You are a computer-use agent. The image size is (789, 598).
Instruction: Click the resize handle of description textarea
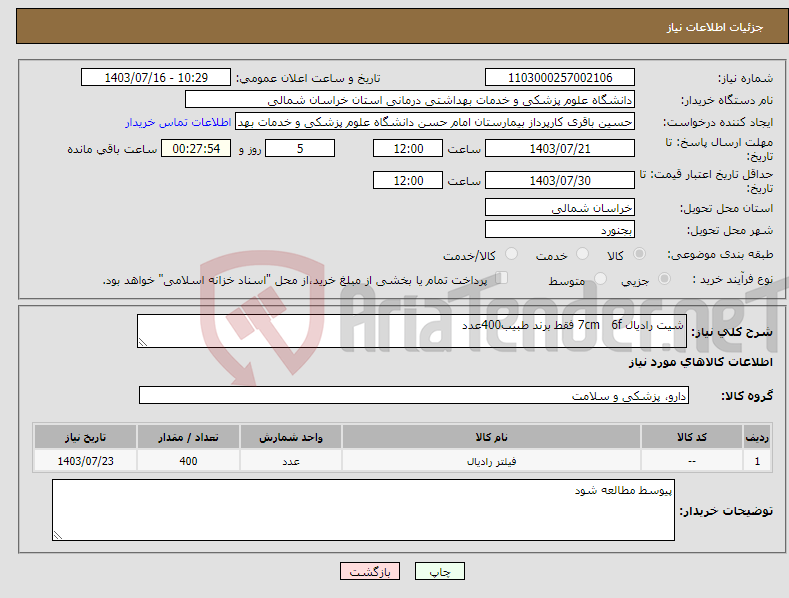tap(143, 342)
